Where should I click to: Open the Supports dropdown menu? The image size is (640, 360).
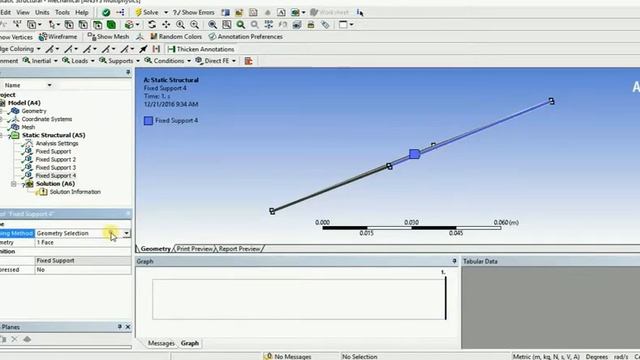pyautogui.click(x=119, y=61)
